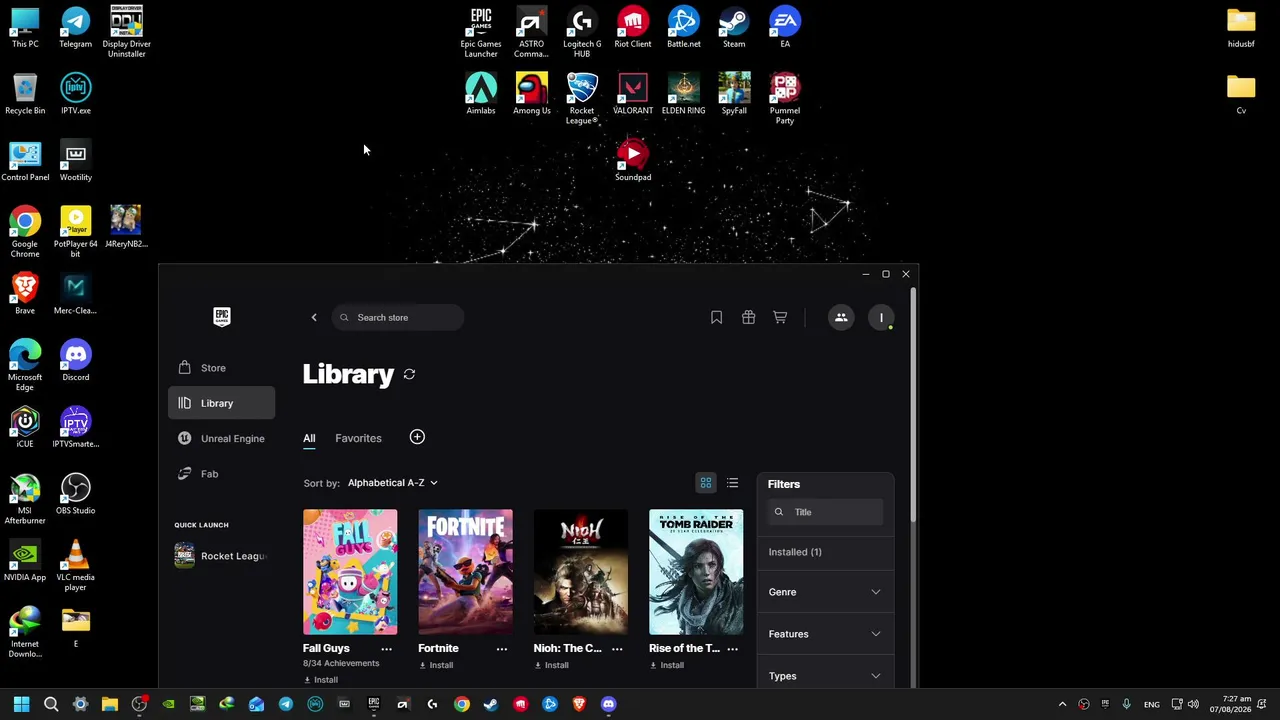The width and height of the screenshot is (1280, 720).
Task: Open the shopping cart in Epic launcher
Action: 780,318
